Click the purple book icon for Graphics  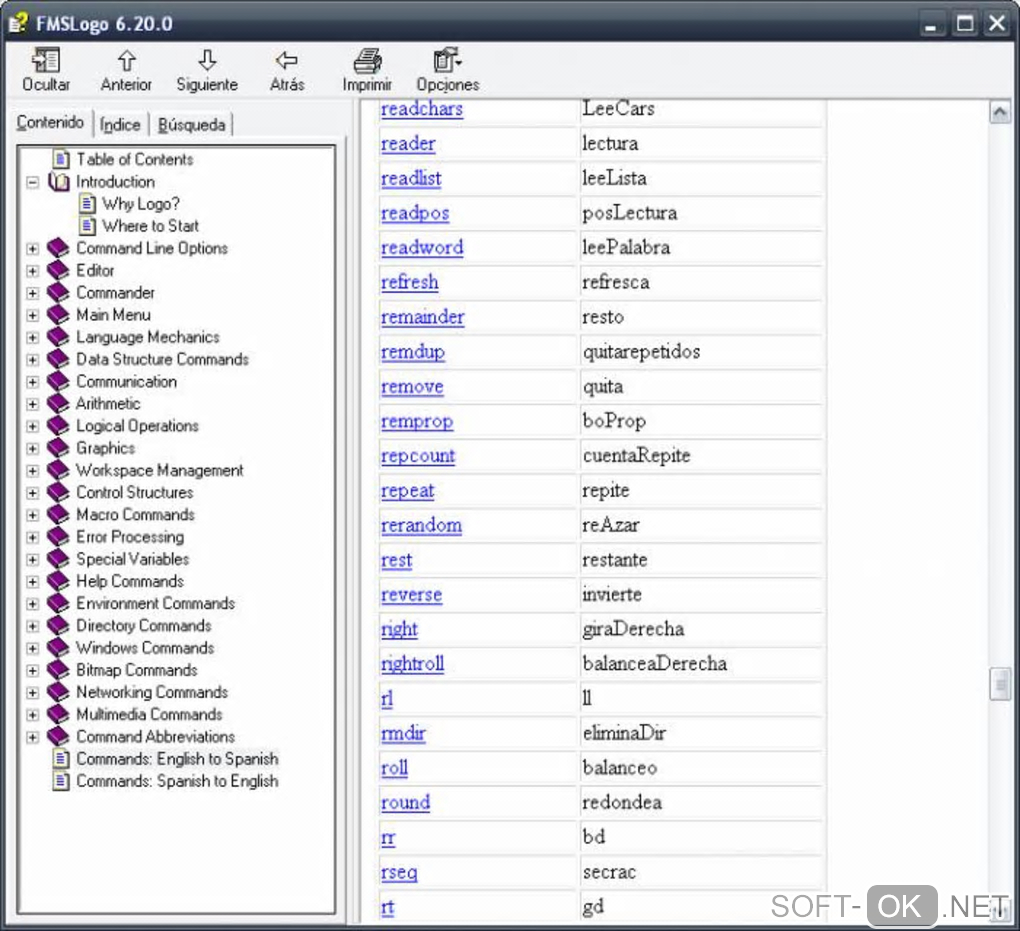click(59, 448)
